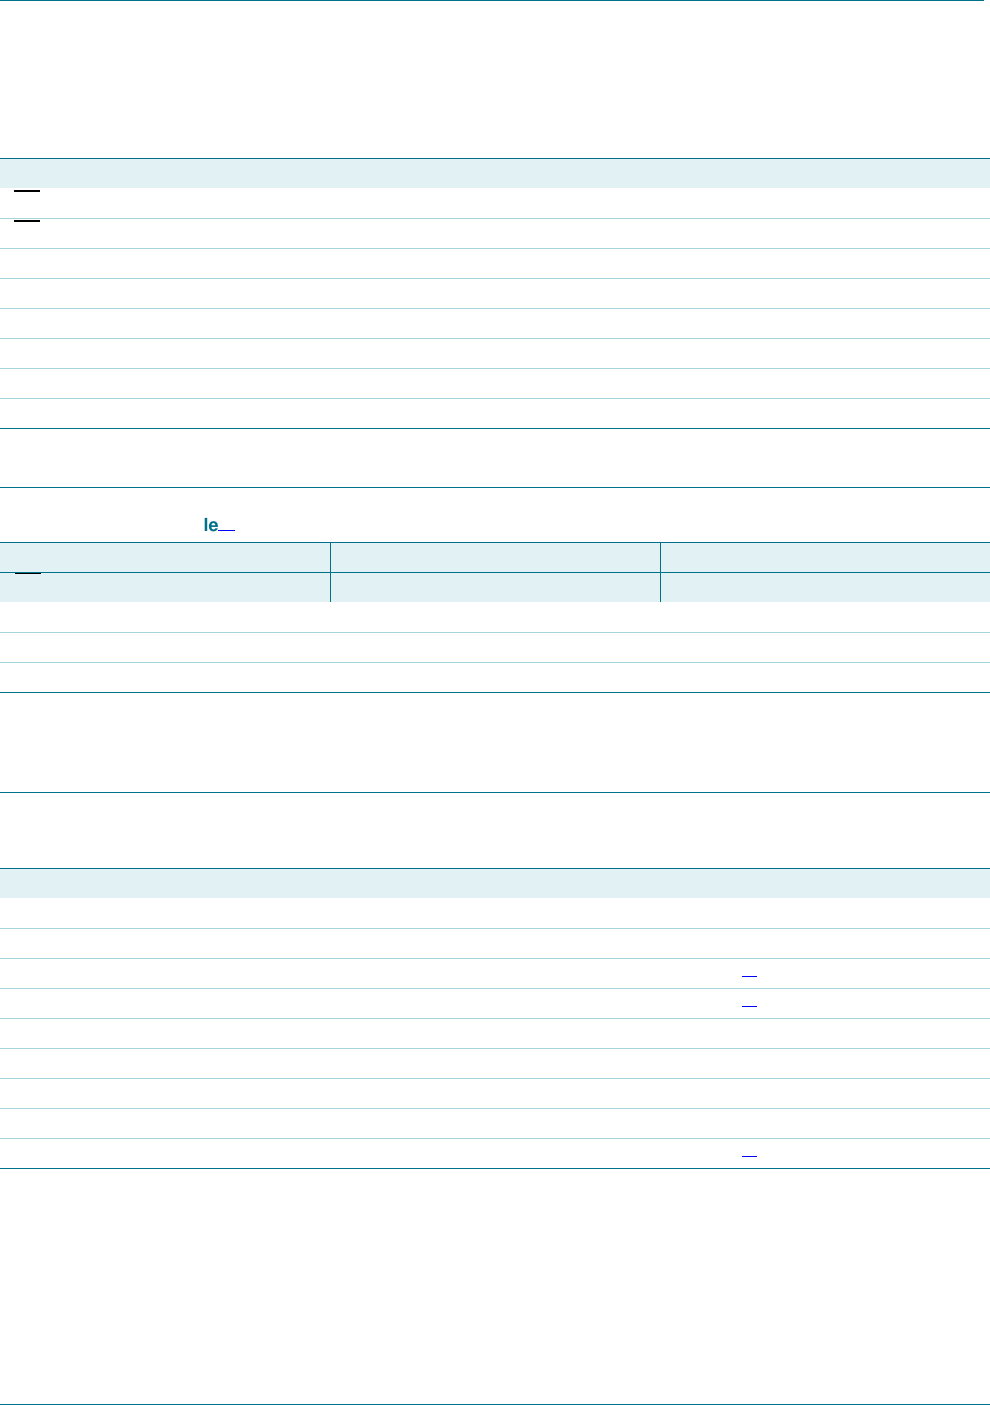Click the middle table's right header cell
Screen dimensions: 990x1405
coord(825,557)
